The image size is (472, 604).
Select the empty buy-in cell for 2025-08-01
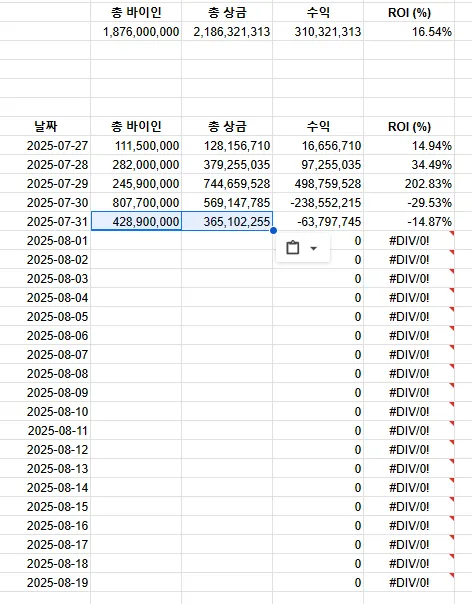(x=136, y=241)
